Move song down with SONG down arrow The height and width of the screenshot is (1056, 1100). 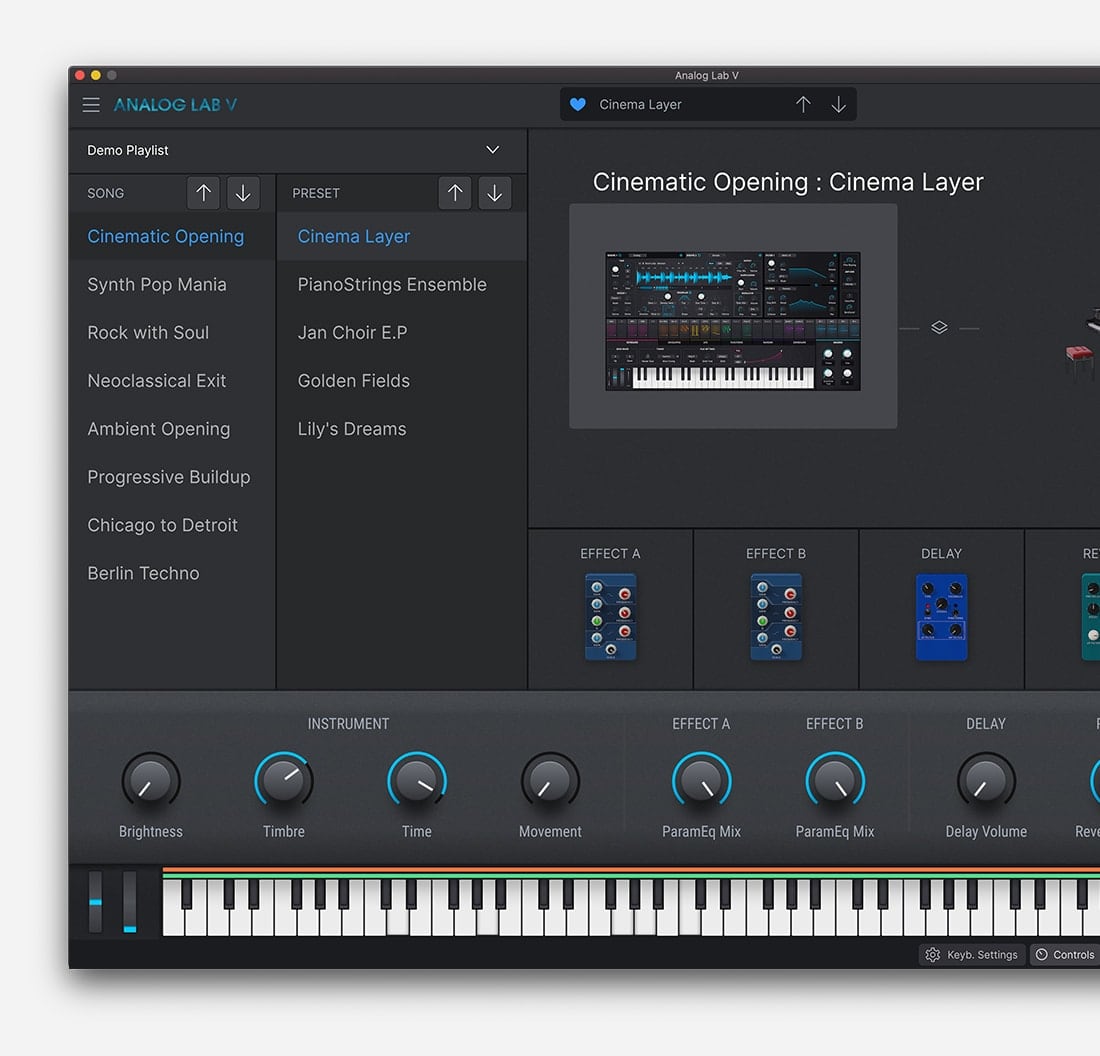click(243, 193)
